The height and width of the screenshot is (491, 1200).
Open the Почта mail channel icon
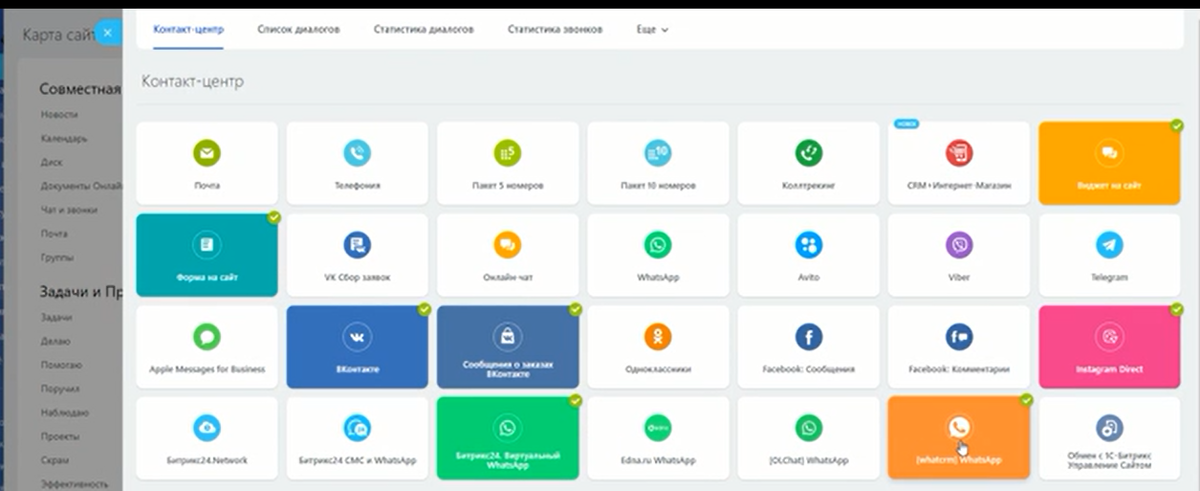[x=207, y=153]
